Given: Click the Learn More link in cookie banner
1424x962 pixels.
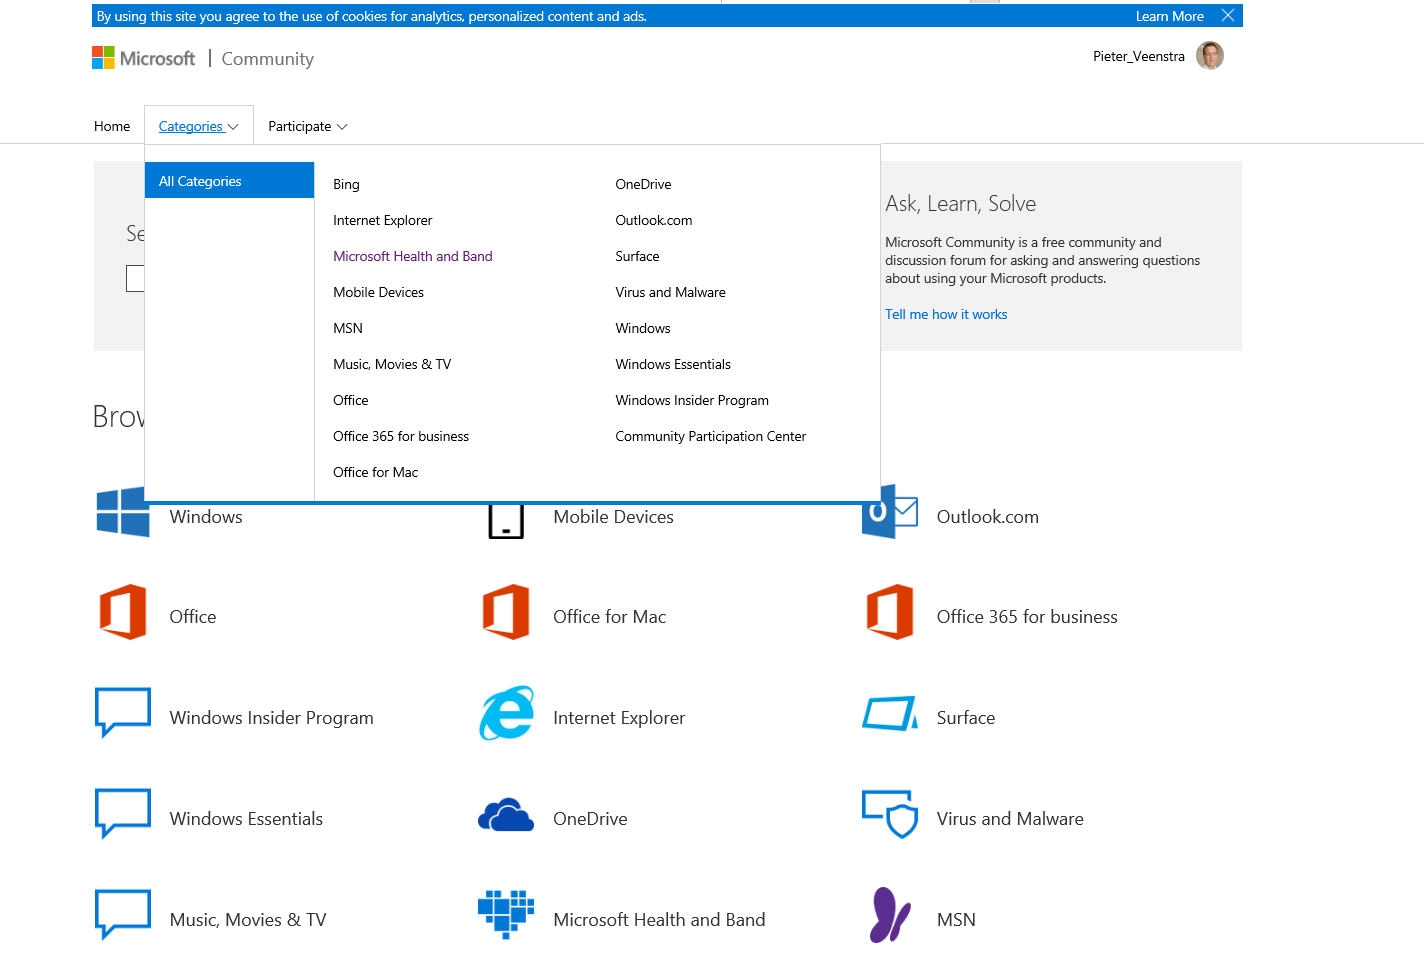Looking at the screenshot, I should click(x=1169, y=15).
